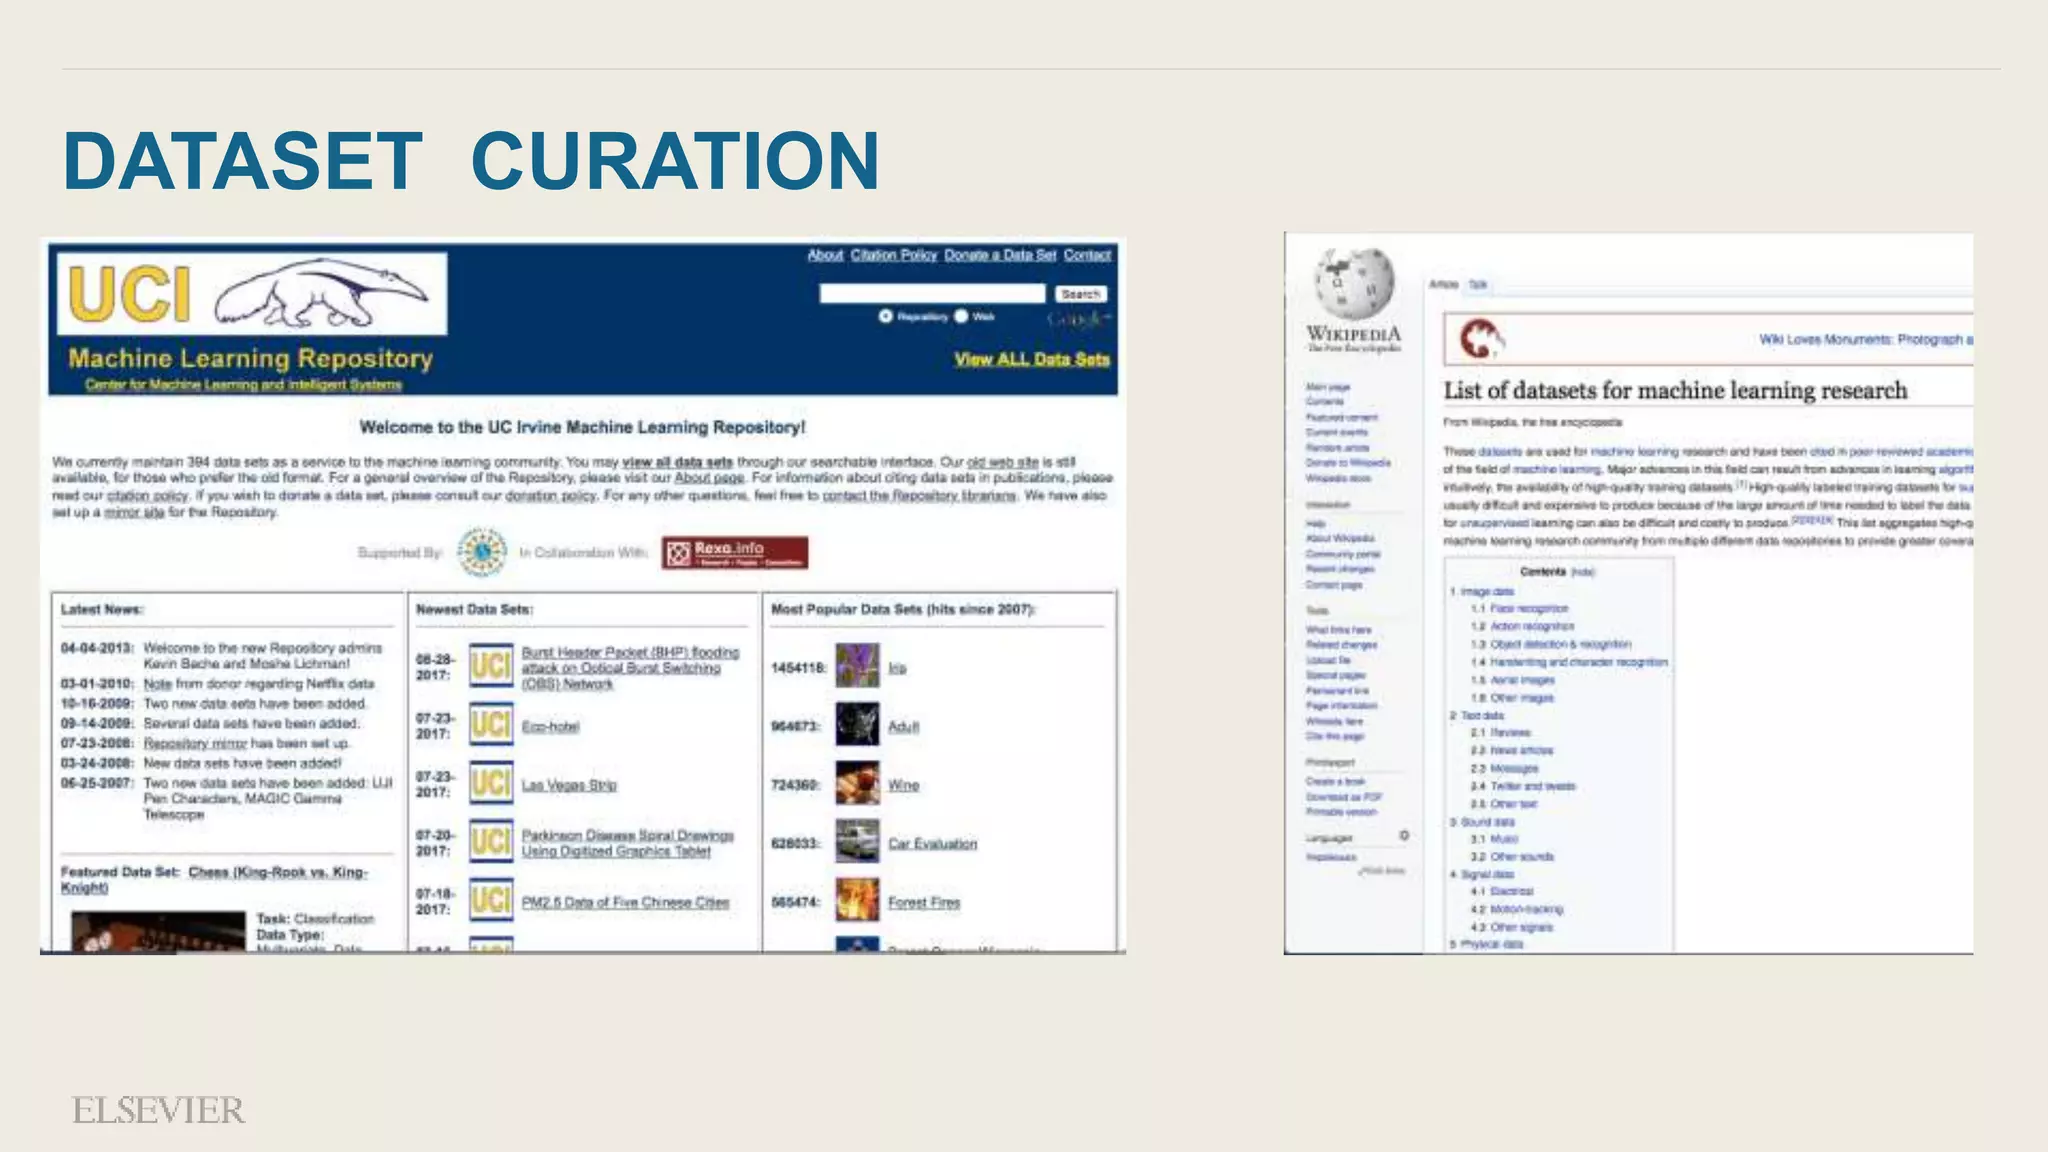
Task: Open the Iris dataset link
Action: pyautogui.click(x=897, y=668)
